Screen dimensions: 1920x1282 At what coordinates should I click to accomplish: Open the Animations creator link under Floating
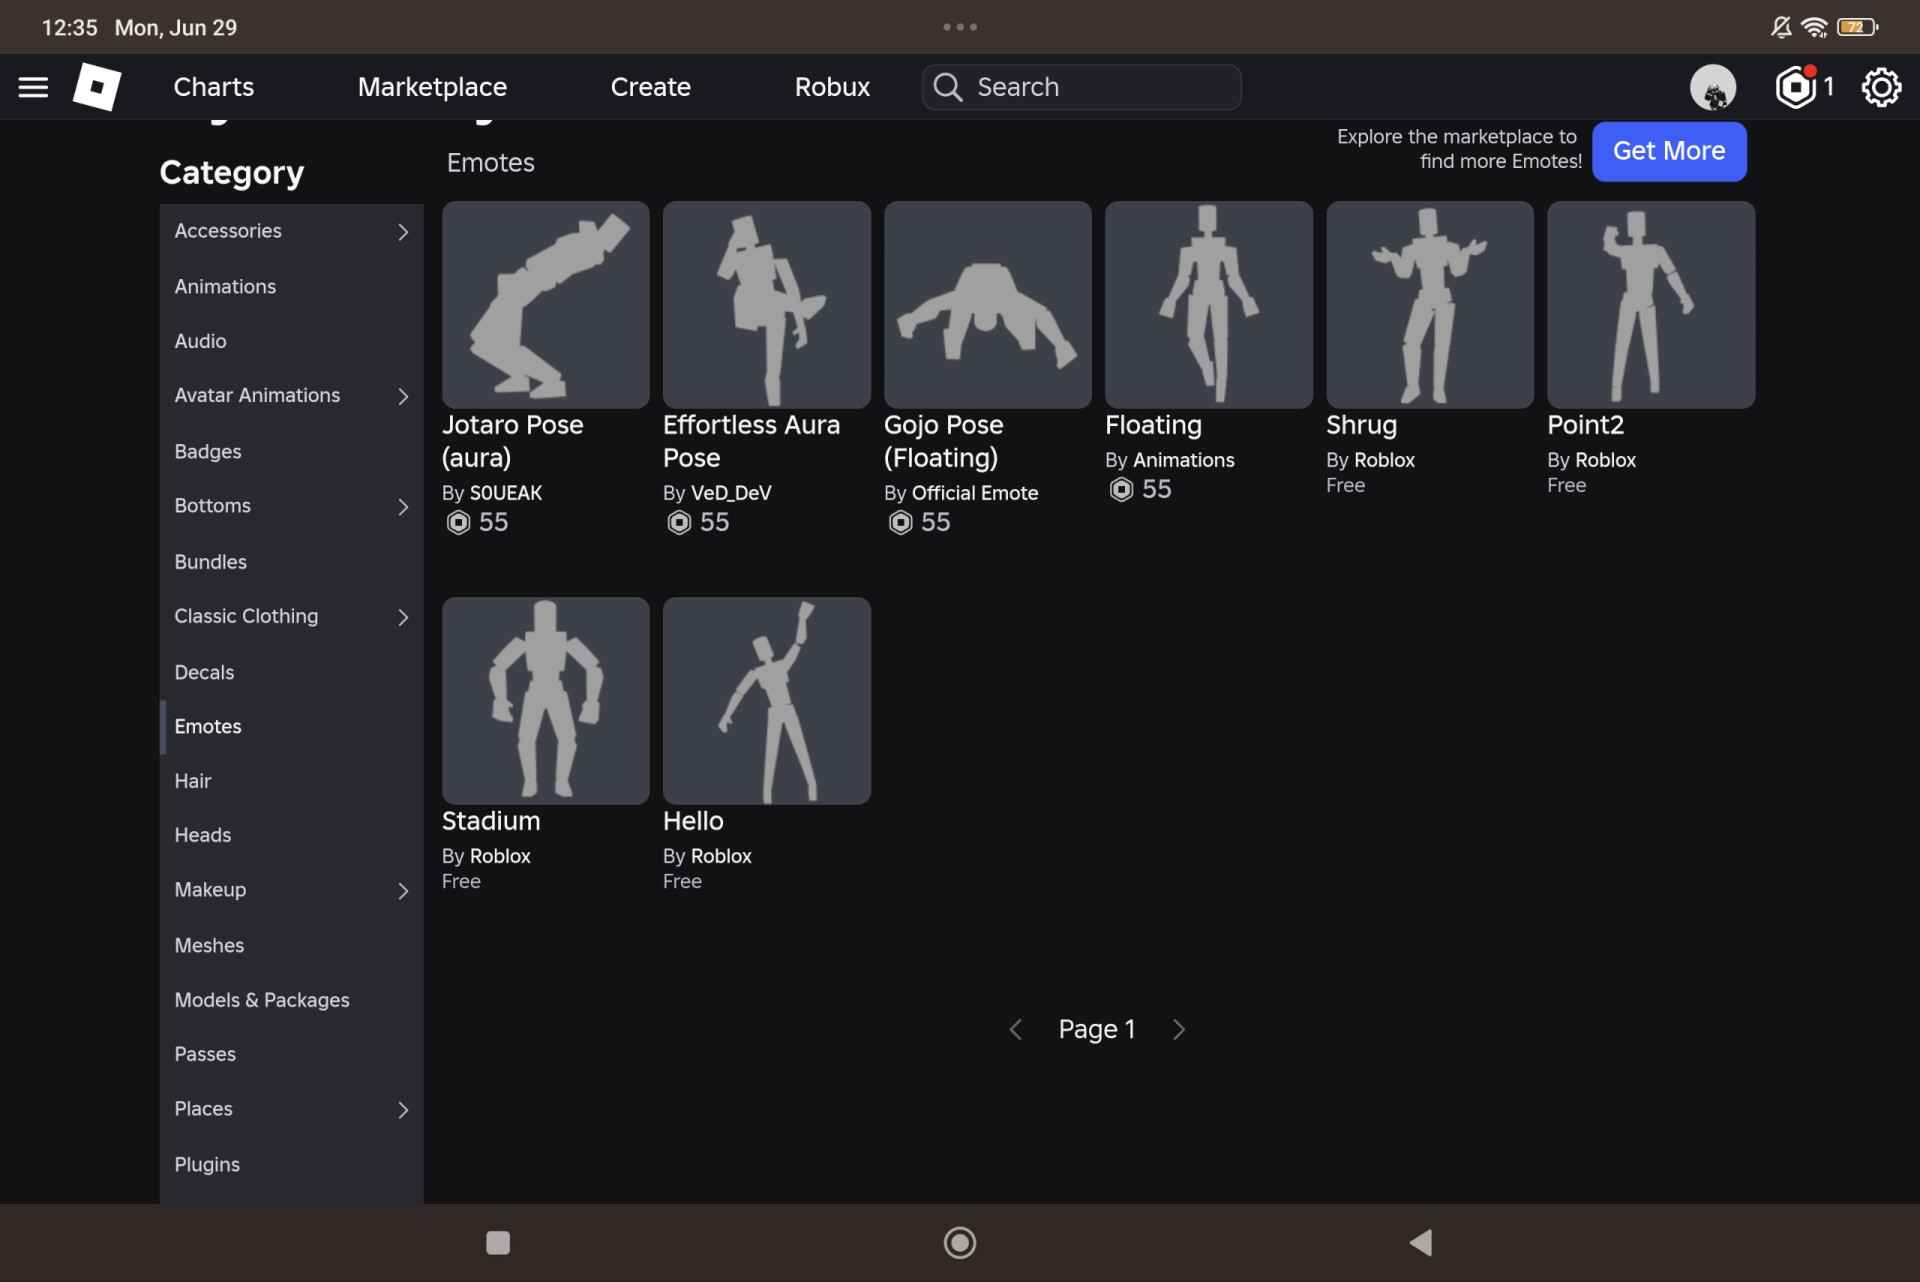click(x=1184, y=460)
